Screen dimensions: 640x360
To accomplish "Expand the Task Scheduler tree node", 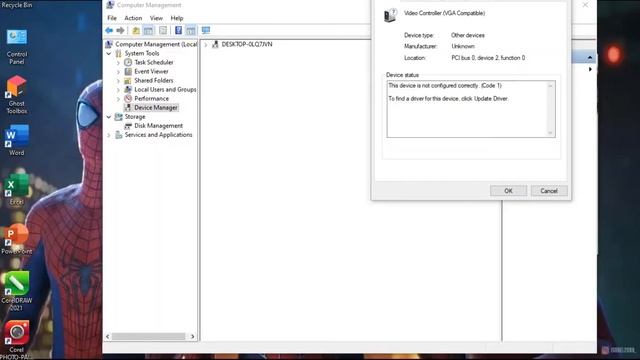I will coord(118,62).
